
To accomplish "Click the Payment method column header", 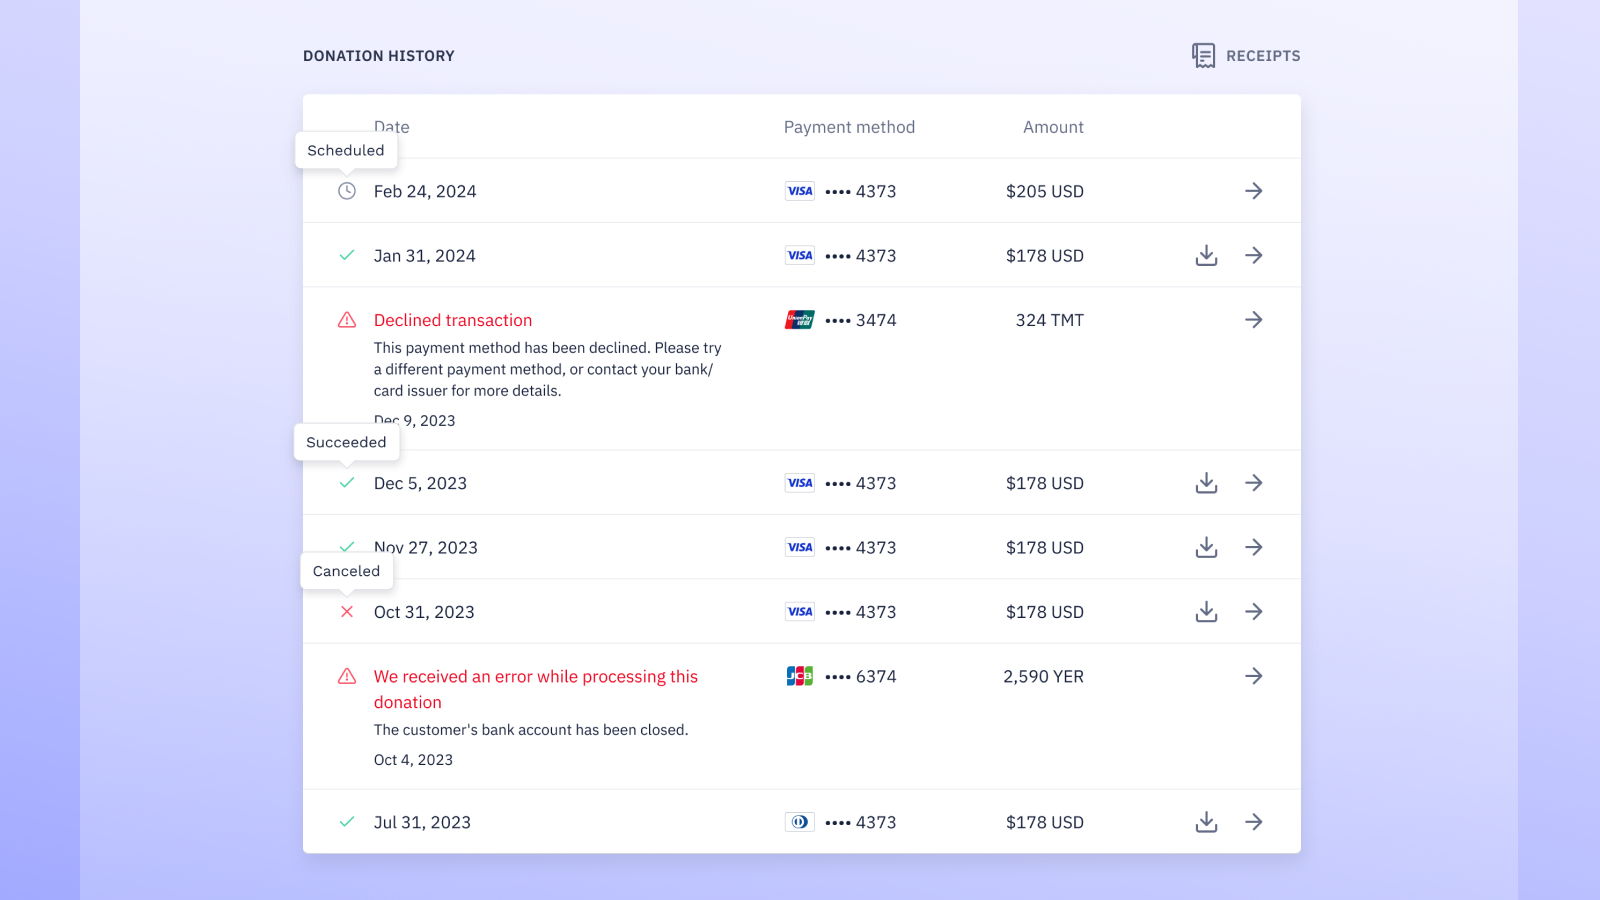I will coord(849,127).
